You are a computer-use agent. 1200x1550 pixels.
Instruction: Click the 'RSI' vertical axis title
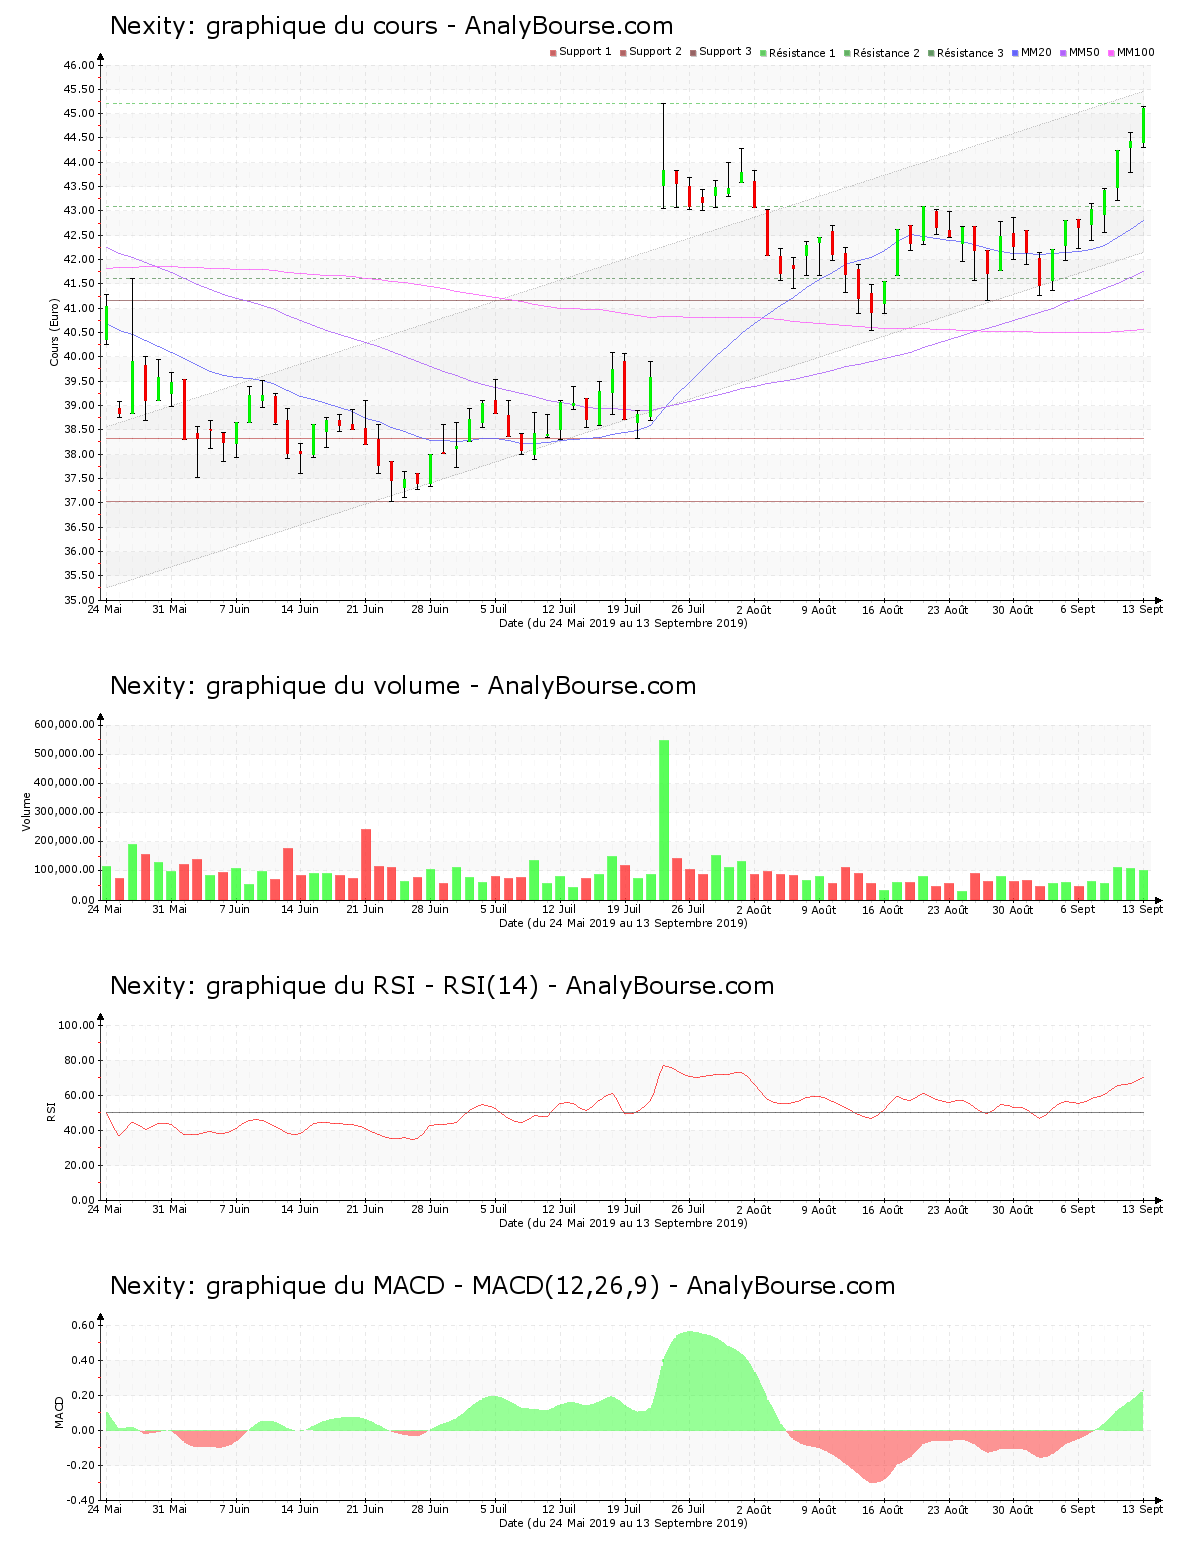(50, 1111)
